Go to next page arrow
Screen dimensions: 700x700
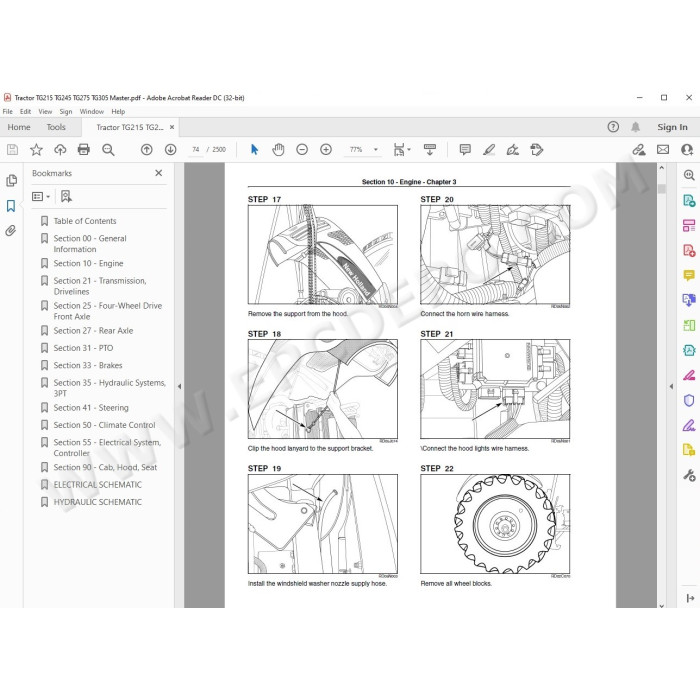[170, 150]
